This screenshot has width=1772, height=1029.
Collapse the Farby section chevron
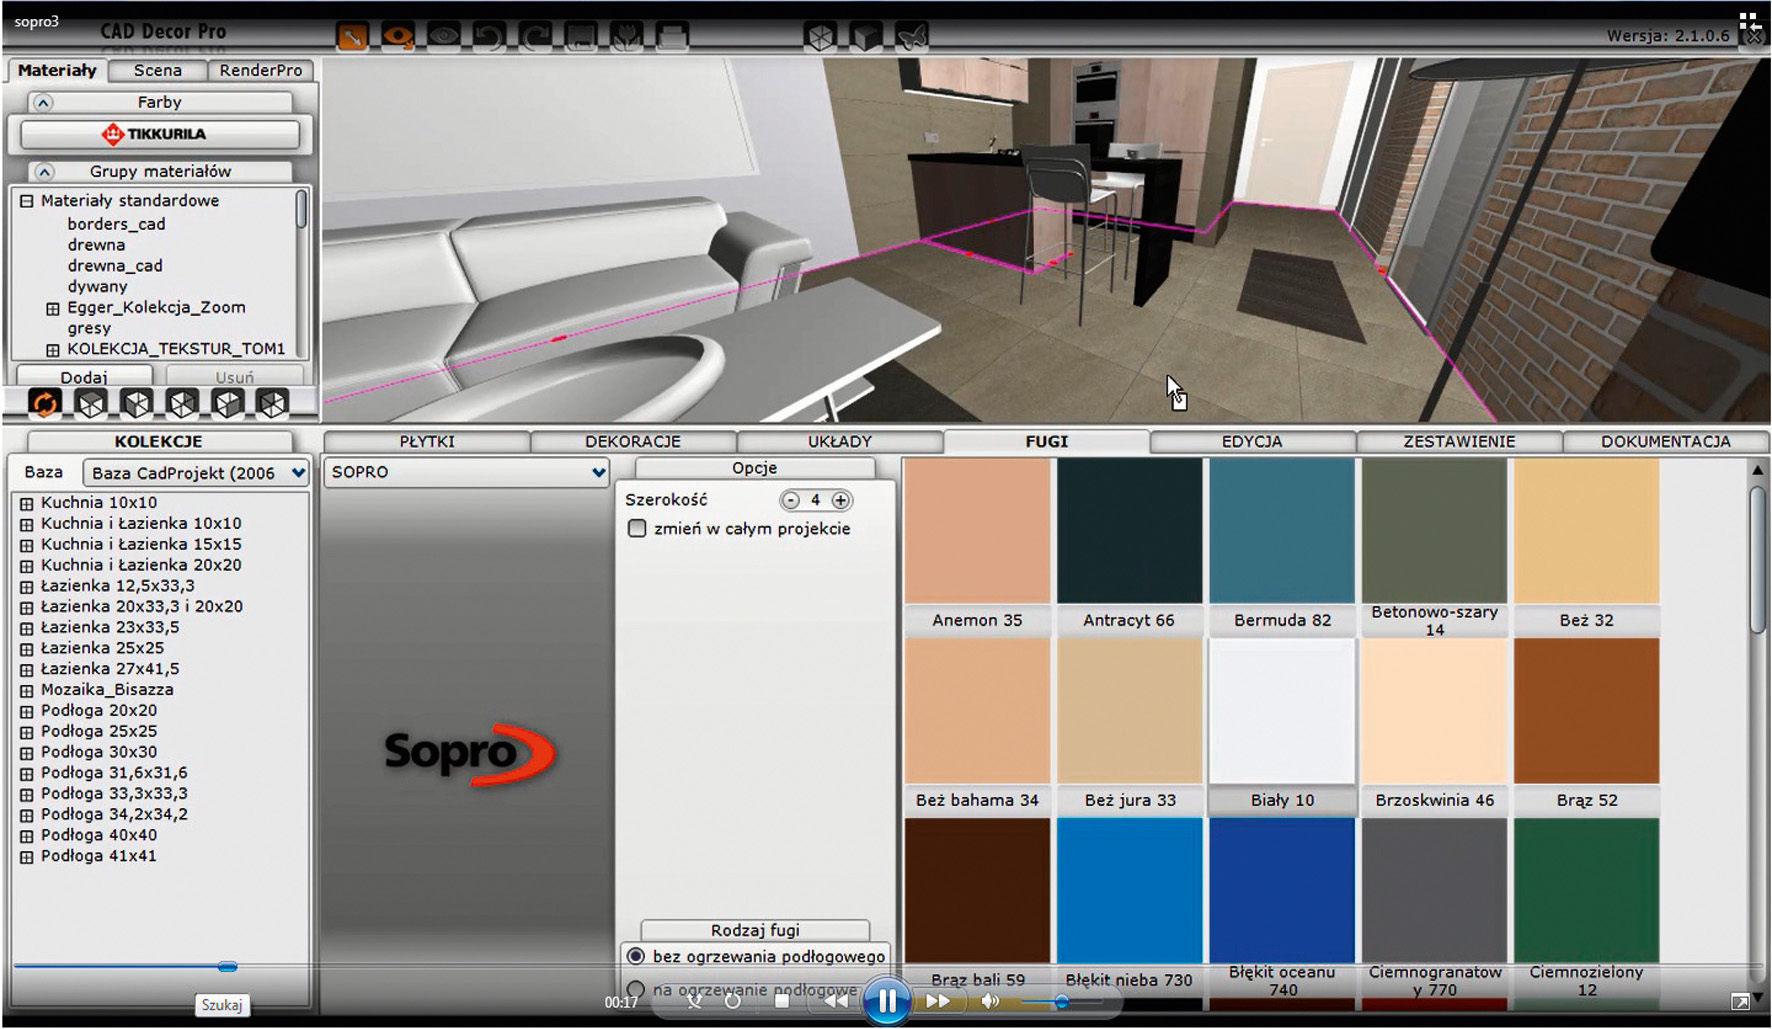tap(43, 102)
